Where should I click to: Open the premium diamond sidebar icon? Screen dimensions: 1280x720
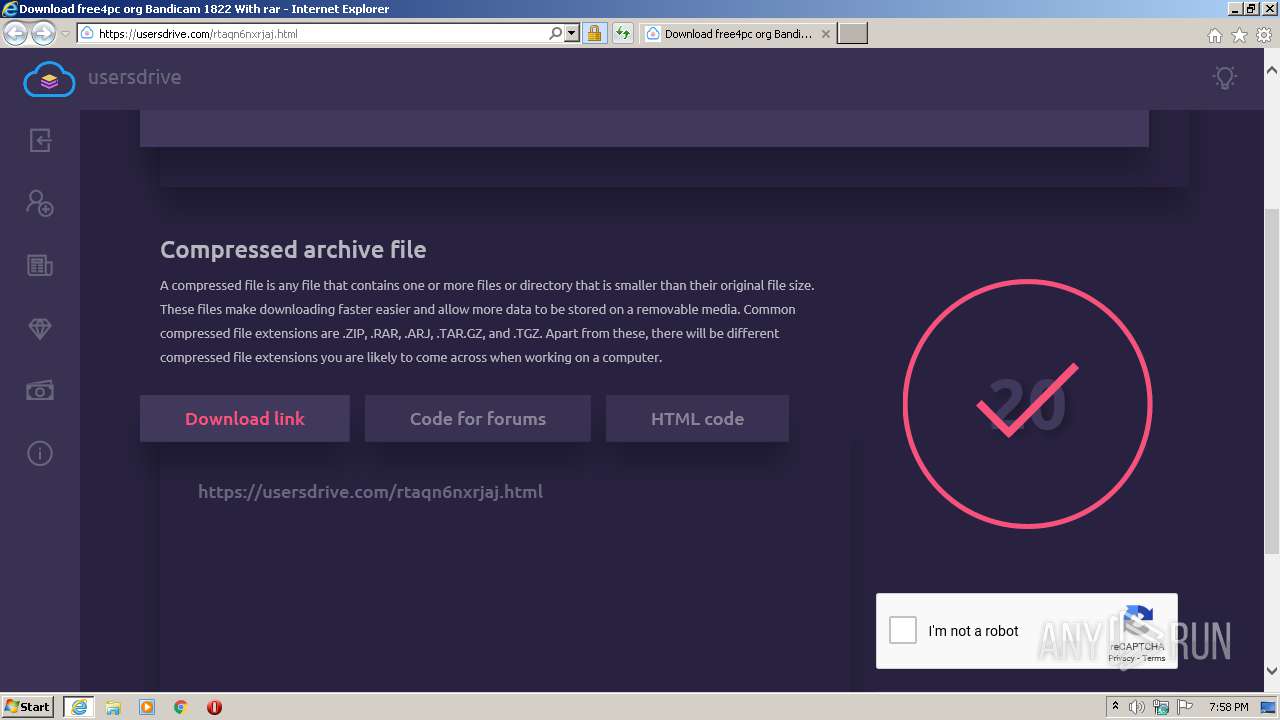[40, 328]
